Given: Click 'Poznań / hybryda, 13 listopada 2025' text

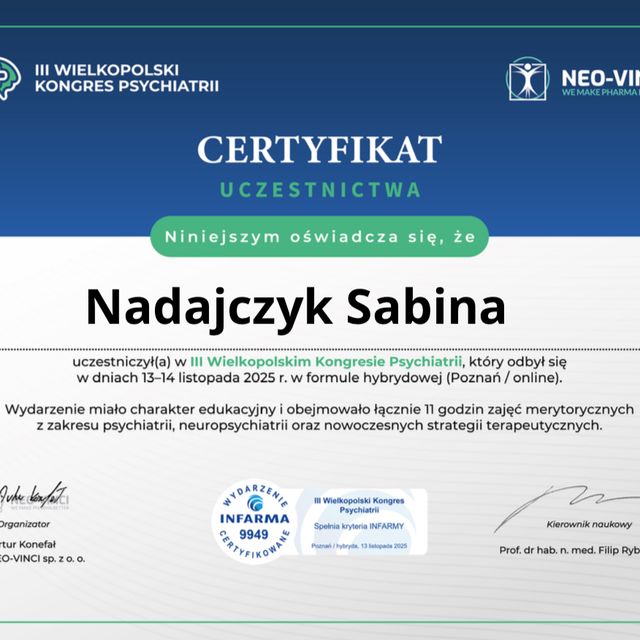Looking at the screenshot, I should click(359, 546).
